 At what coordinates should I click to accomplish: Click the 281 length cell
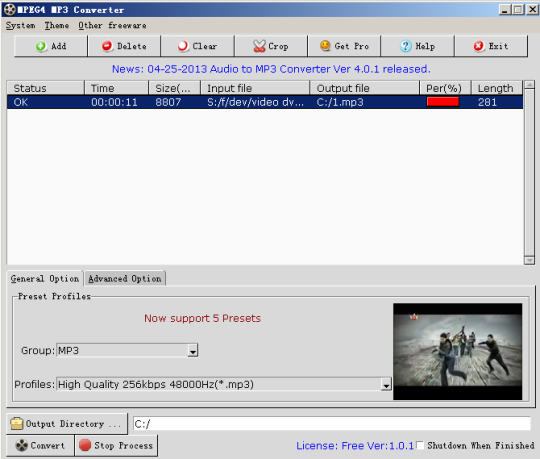coord(487,102)
